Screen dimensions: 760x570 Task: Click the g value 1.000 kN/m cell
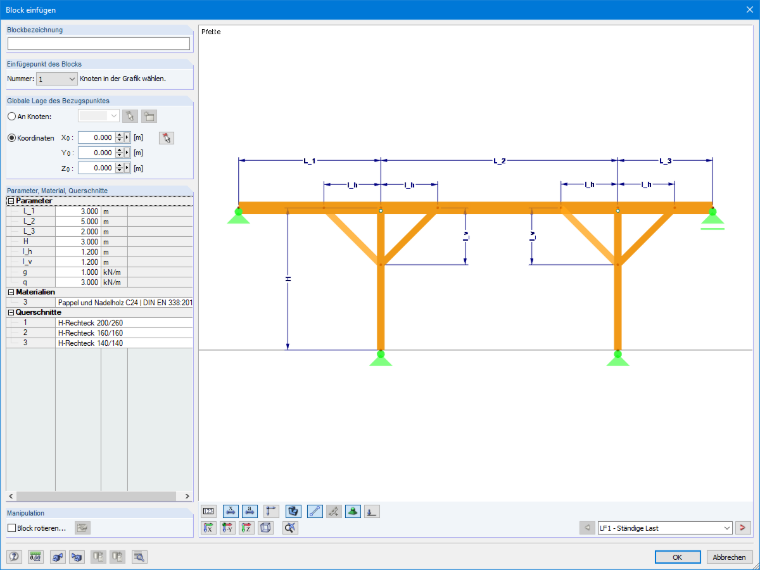click(78, 272)
